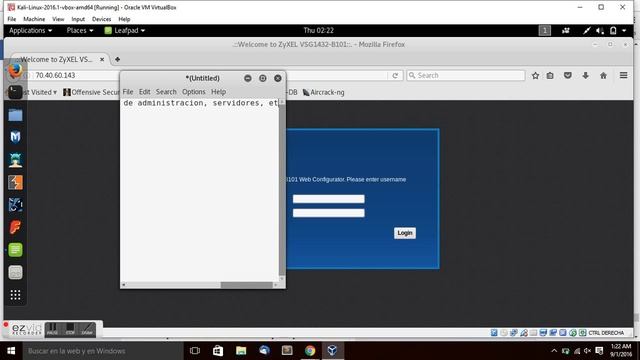Open Offensive Security bookmark

91,92
